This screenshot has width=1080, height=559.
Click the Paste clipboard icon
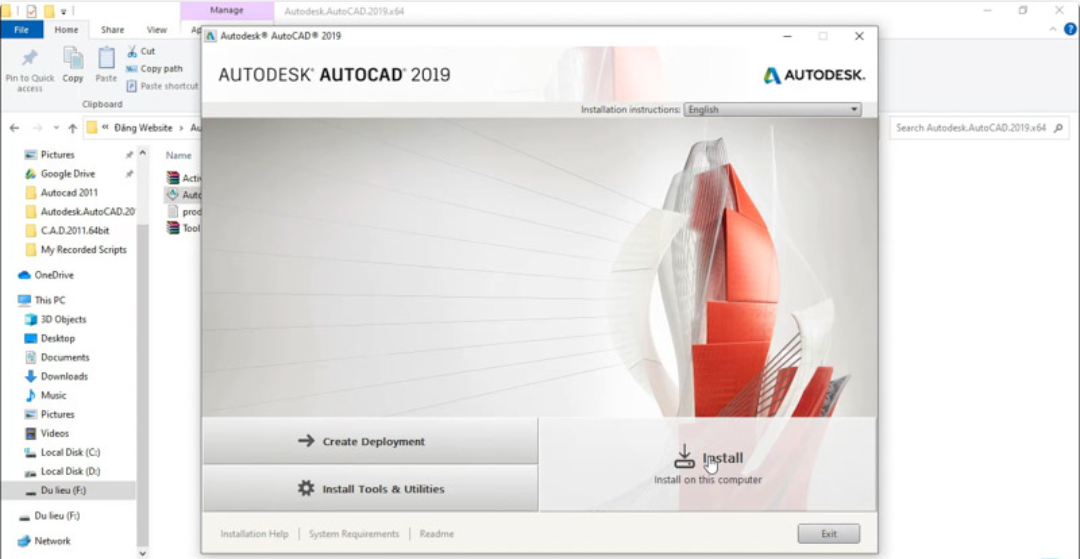pos(106,59)
